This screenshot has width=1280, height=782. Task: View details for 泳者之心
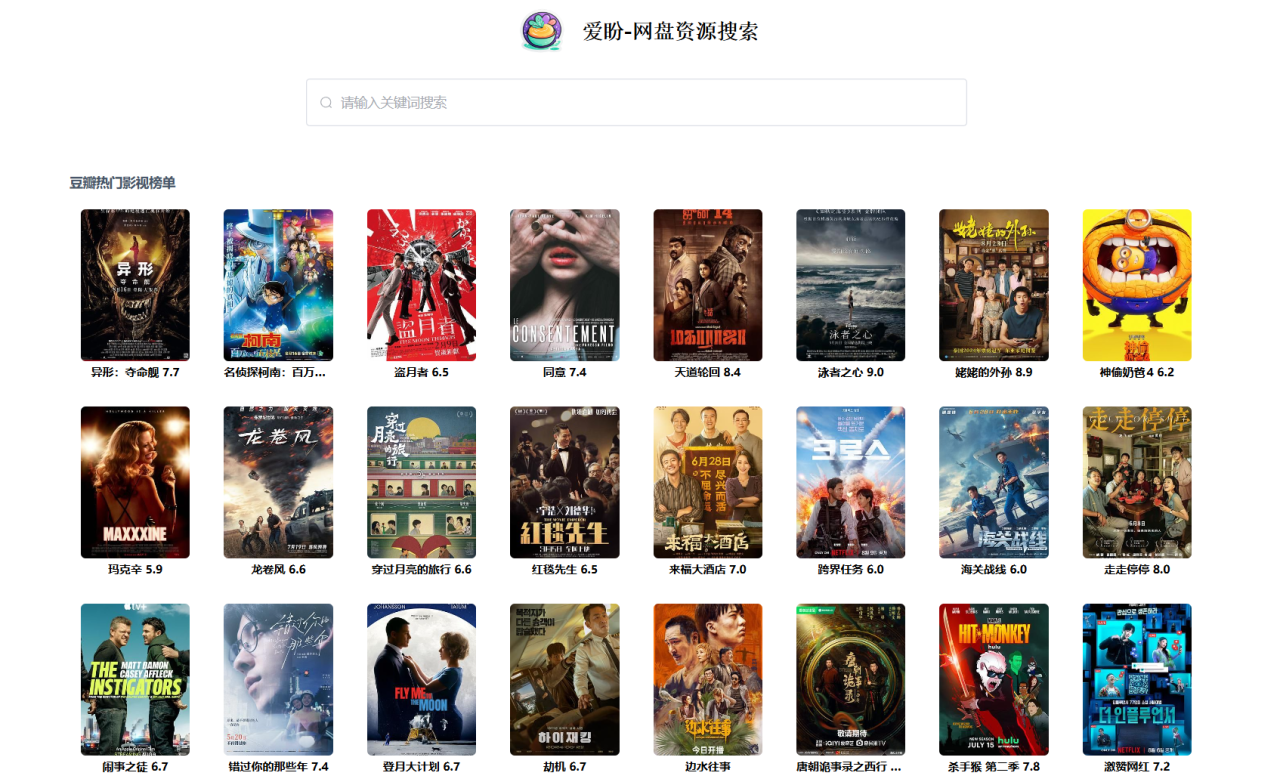click(850, 284)
